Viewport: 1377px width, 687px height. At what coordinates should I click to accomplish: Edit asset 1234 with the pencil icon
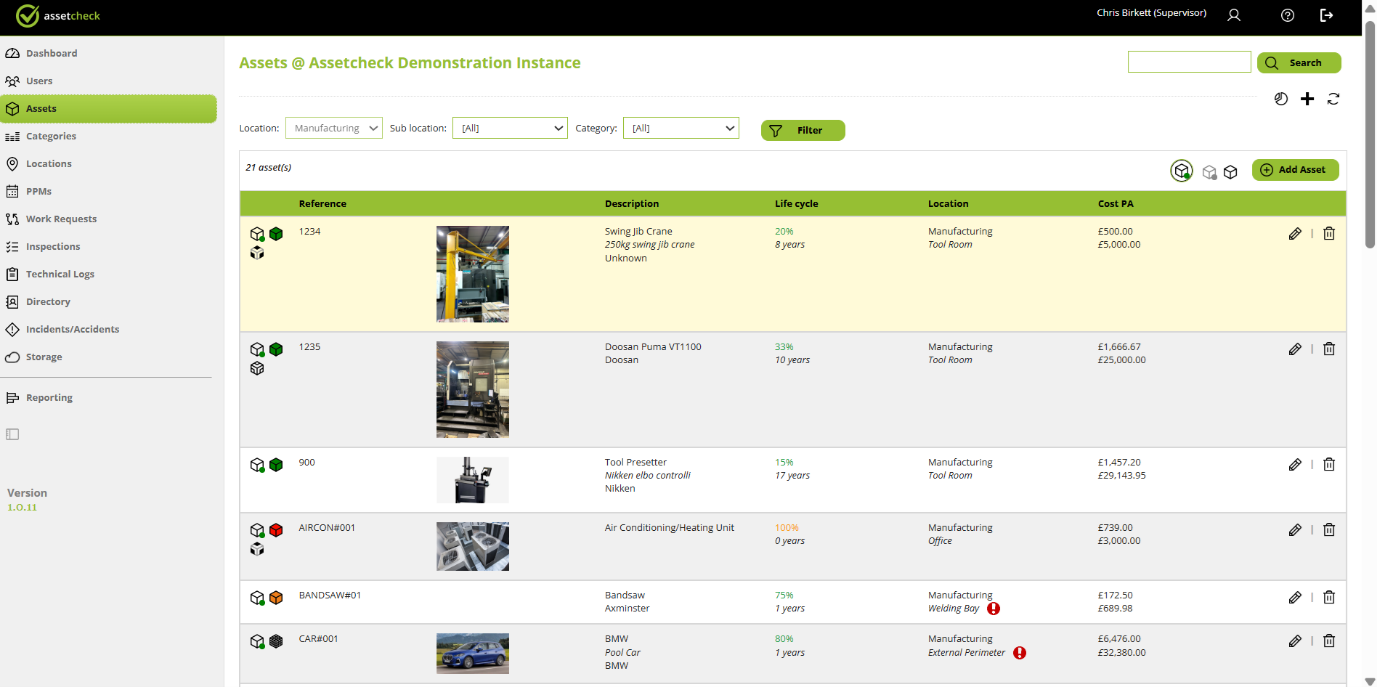click(1295, 234)
